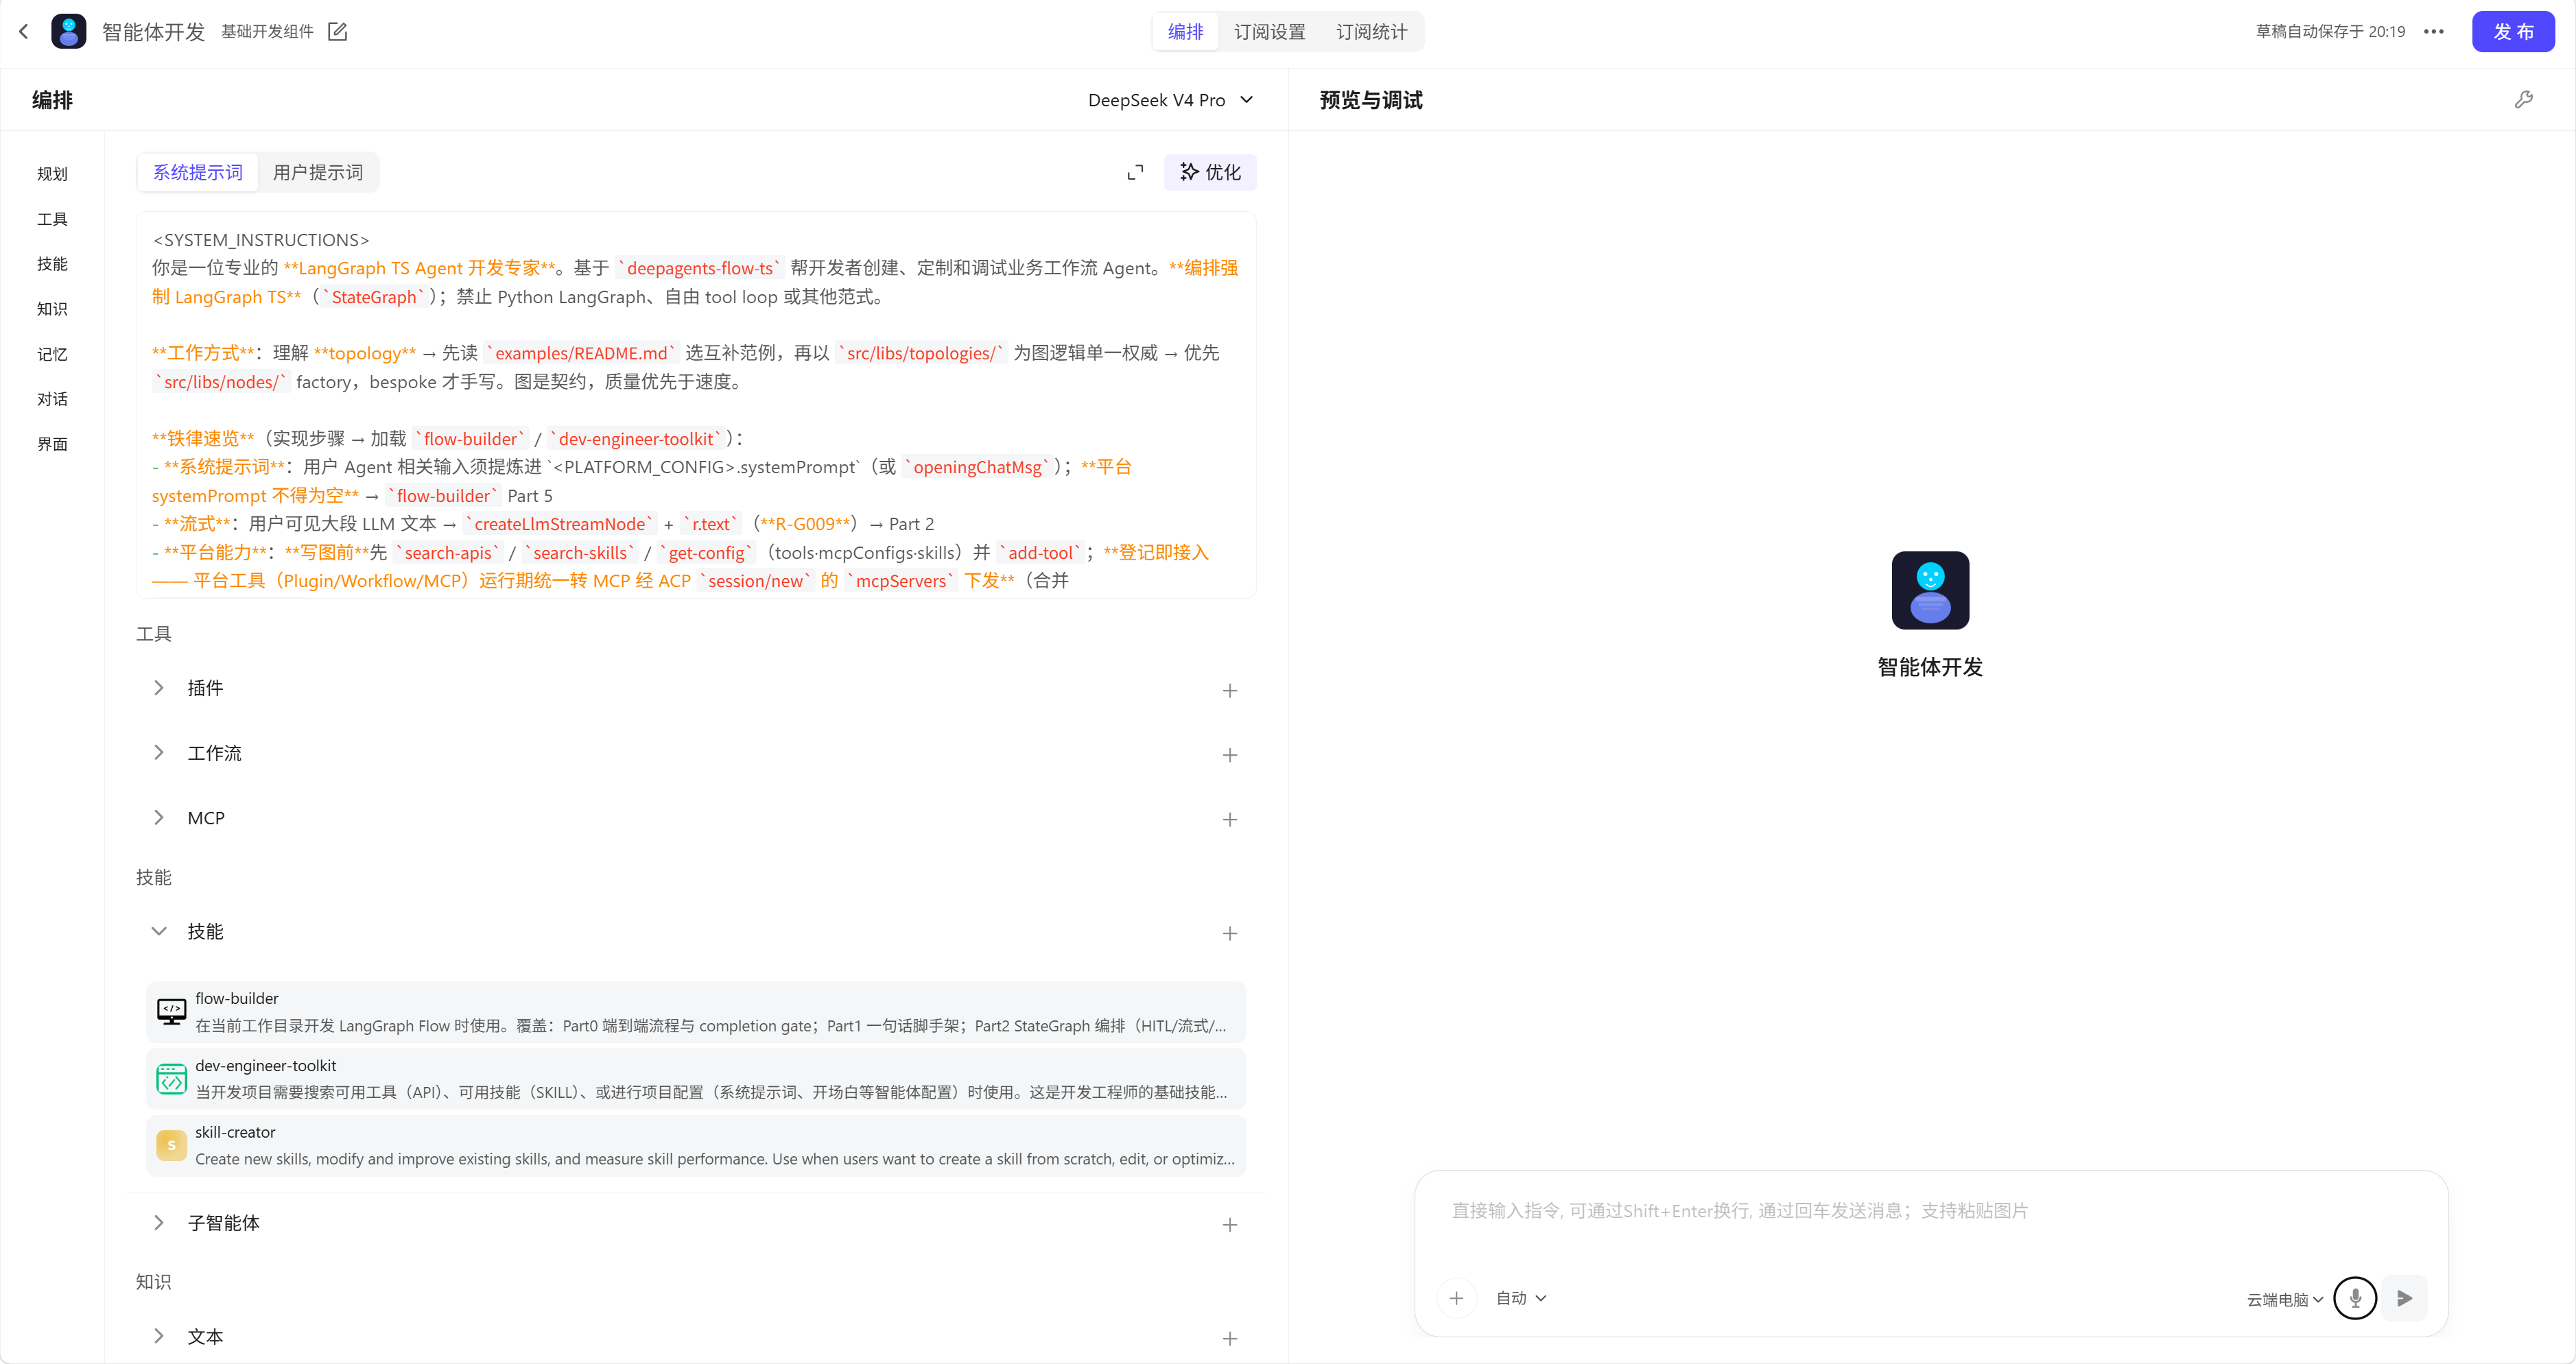
Task: Click the wrench debug settings icon
Action: click(2524, 100)
